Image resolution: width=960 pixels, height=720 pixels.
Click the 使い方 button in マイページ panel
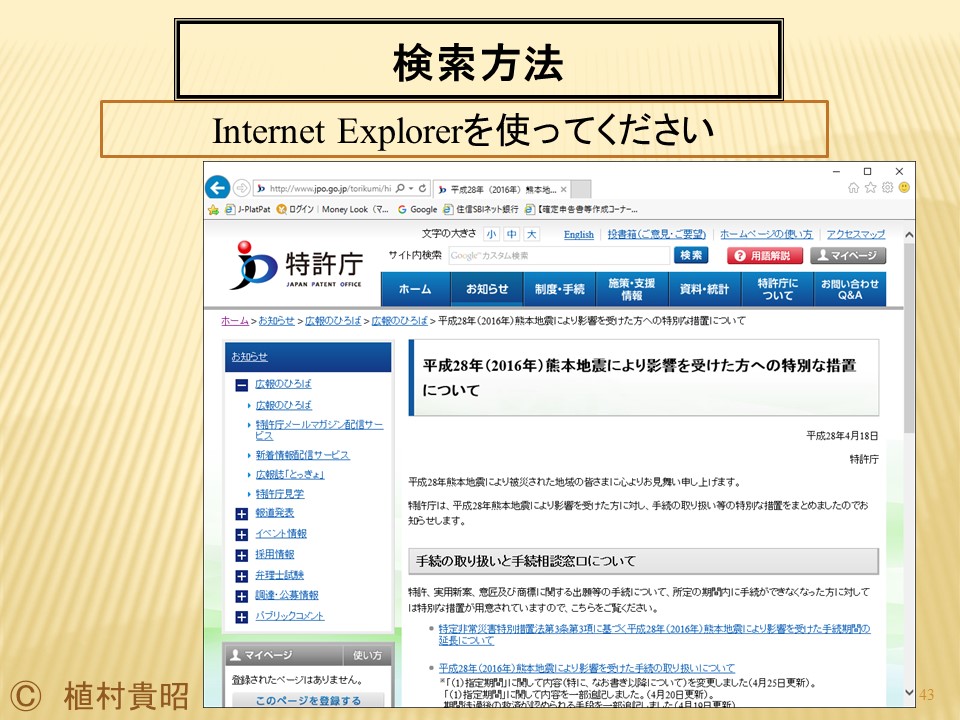point(367,655)
